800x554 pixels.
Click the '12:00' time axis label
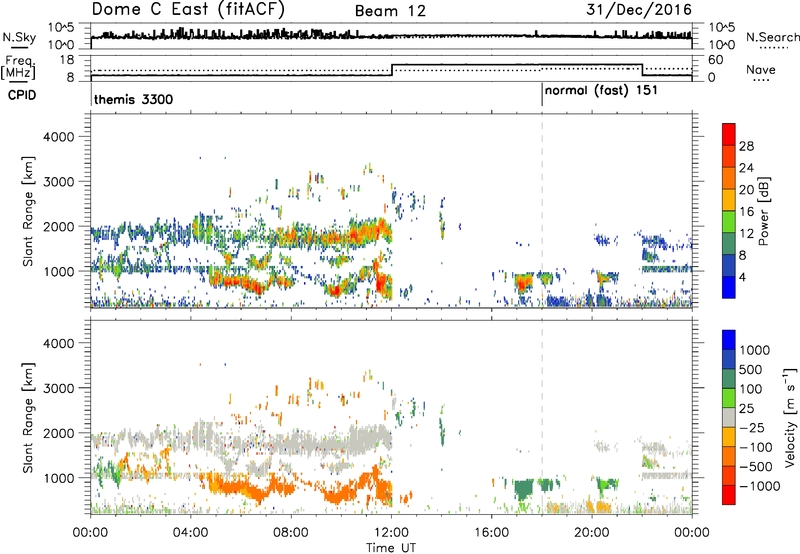click(391, 533)
